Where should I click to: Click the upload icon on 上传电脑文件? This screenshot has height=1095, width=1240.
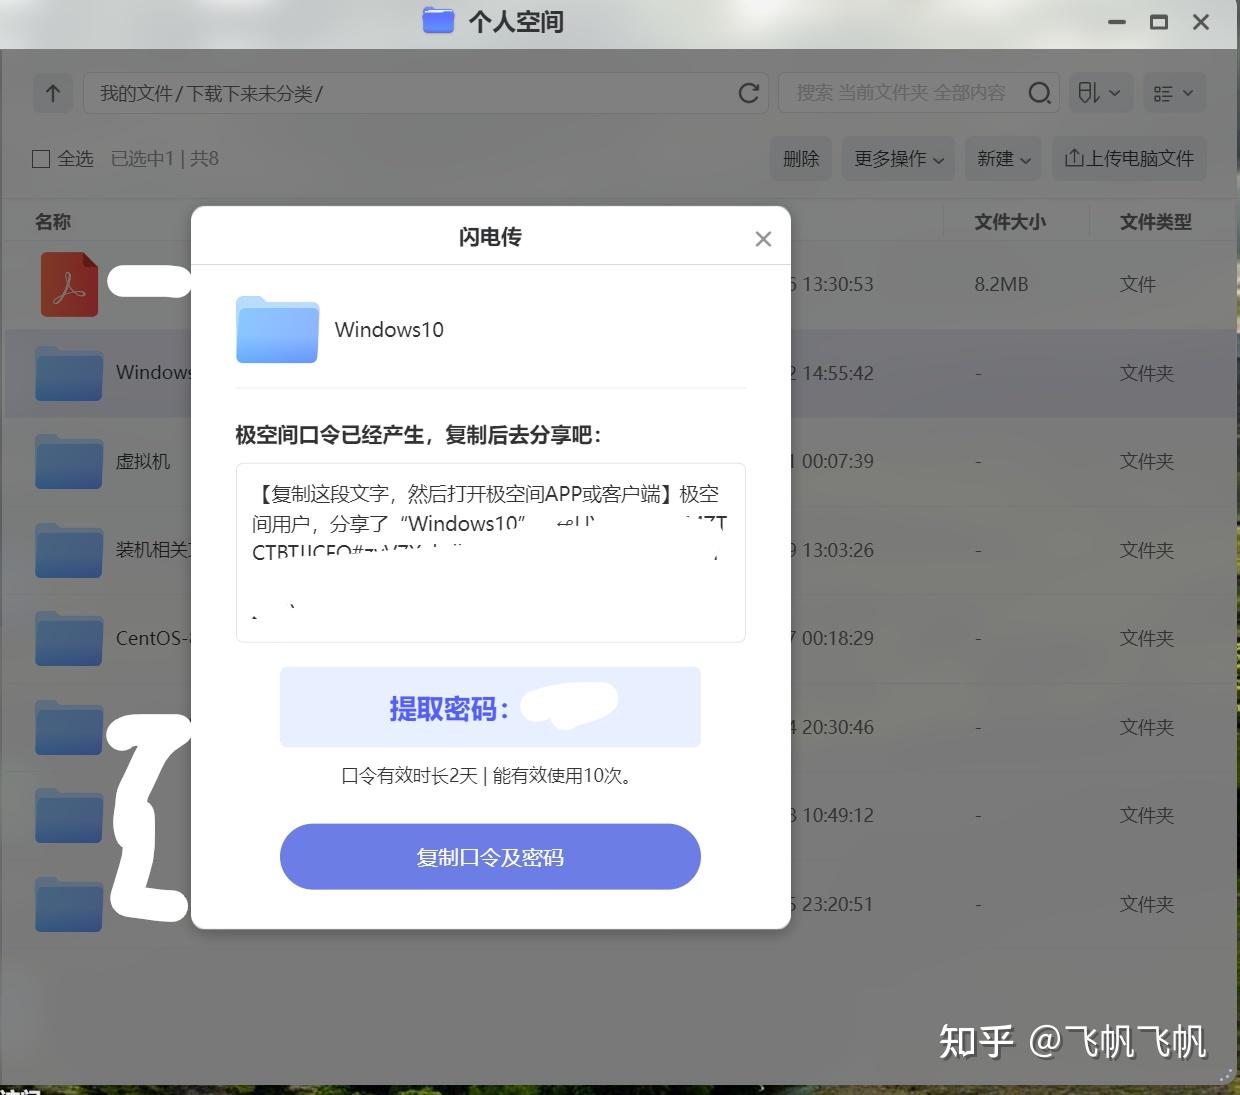pos(1072,158)
